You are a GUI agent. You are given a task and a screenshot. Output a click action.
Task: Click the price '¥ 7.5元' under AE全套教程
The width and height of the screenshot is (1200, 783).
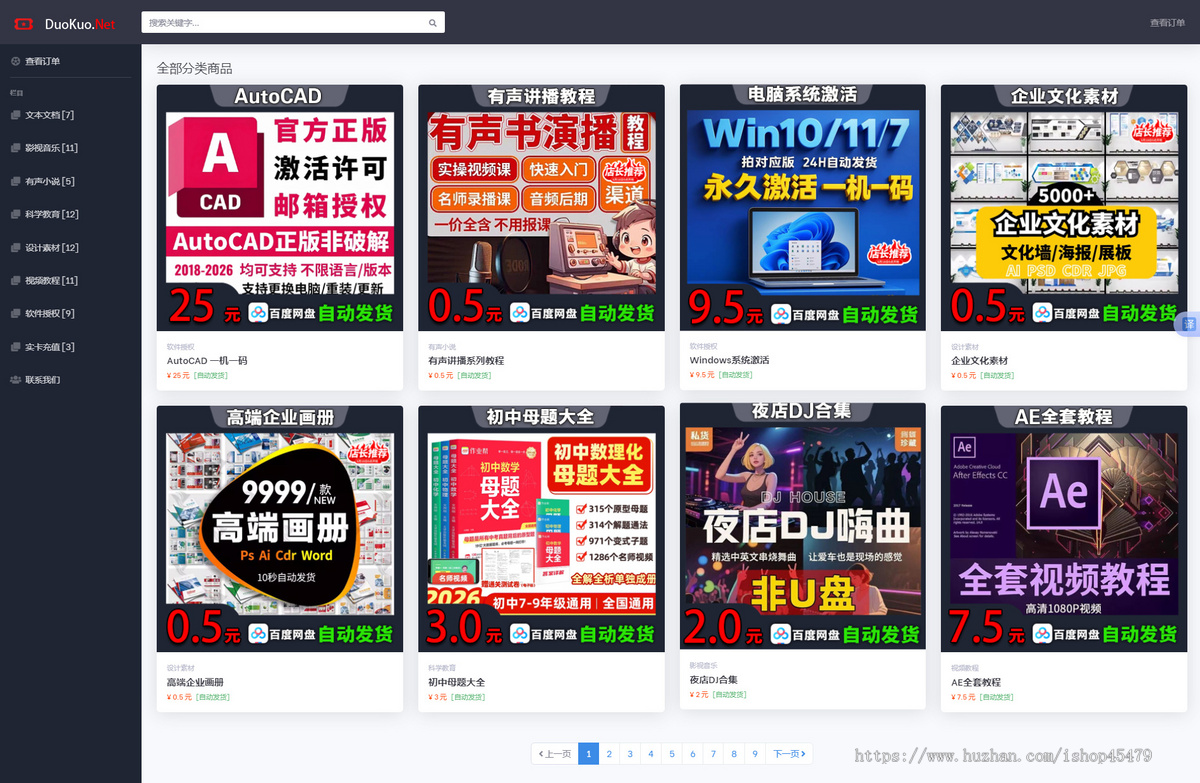[963, 697]
